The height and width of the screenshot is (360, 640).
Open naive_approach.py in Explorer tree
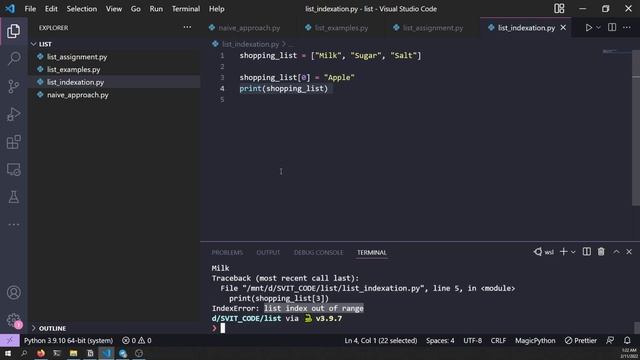tap(114, 95)
